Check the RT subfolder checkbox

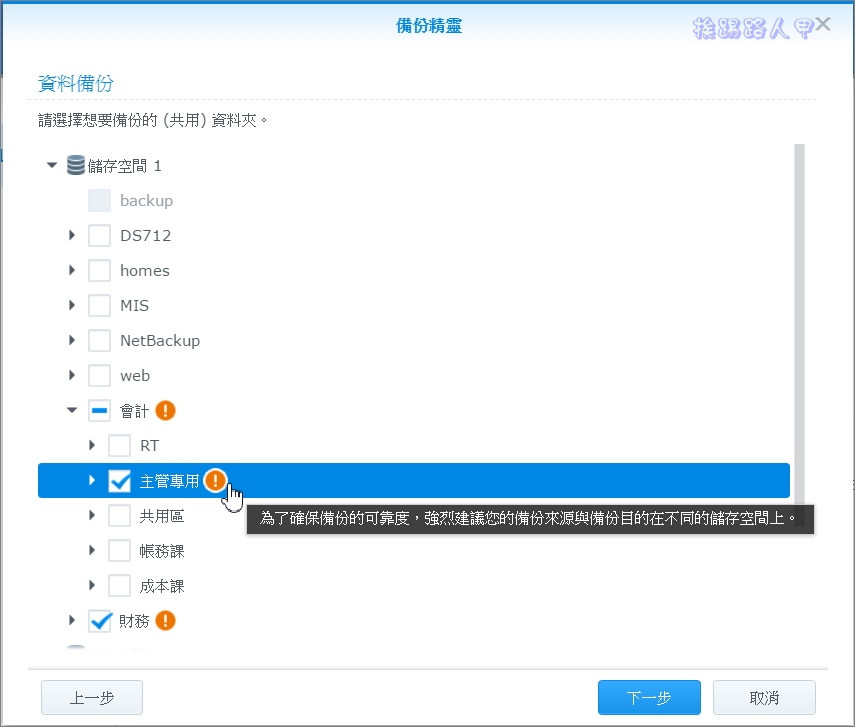click(x=119, y=446)
